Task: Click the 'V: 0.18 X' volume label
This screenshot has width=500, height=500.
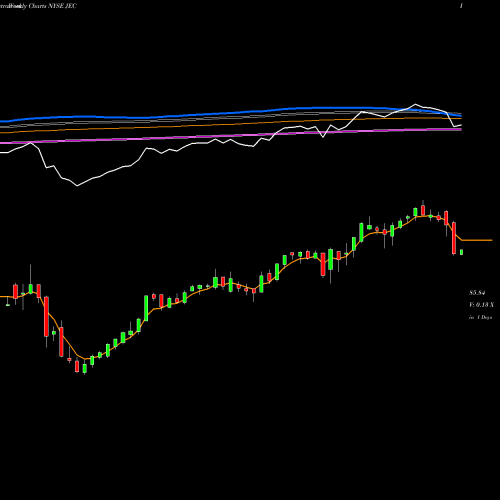Action: [x=481, y=305]
